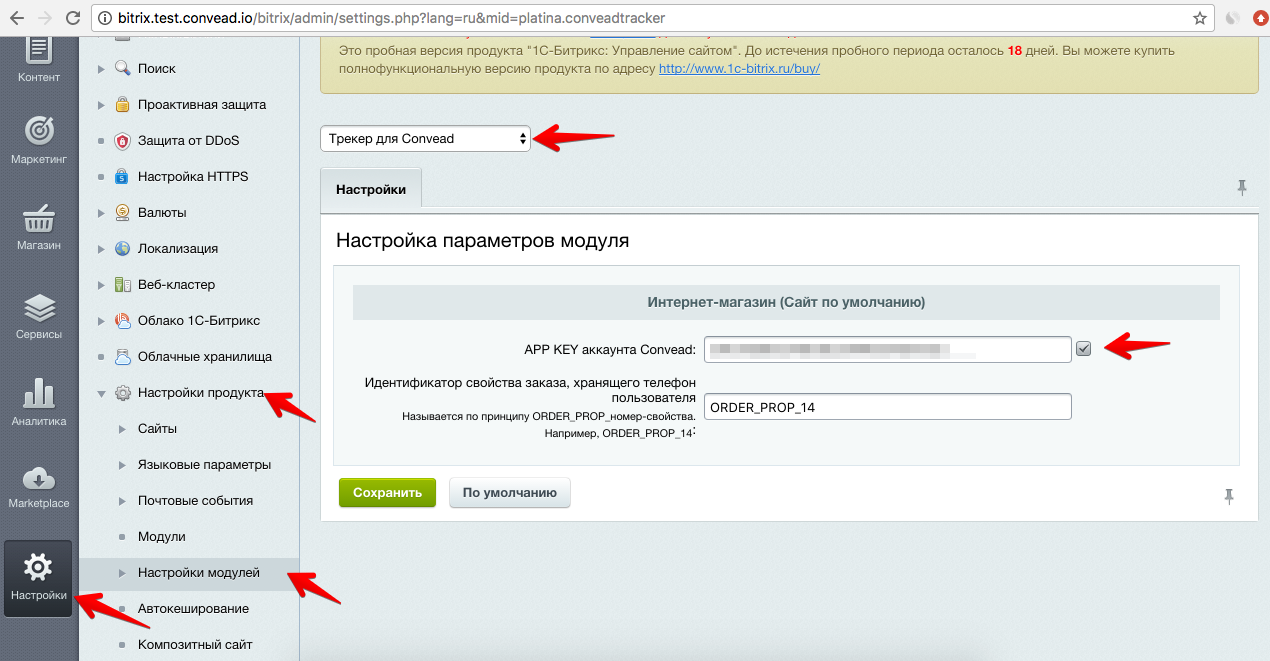Image resolution: width=1270 pixels, height=661 pixels.
Task: Expand the Проактивная защита node
Action: pos(101,105)
